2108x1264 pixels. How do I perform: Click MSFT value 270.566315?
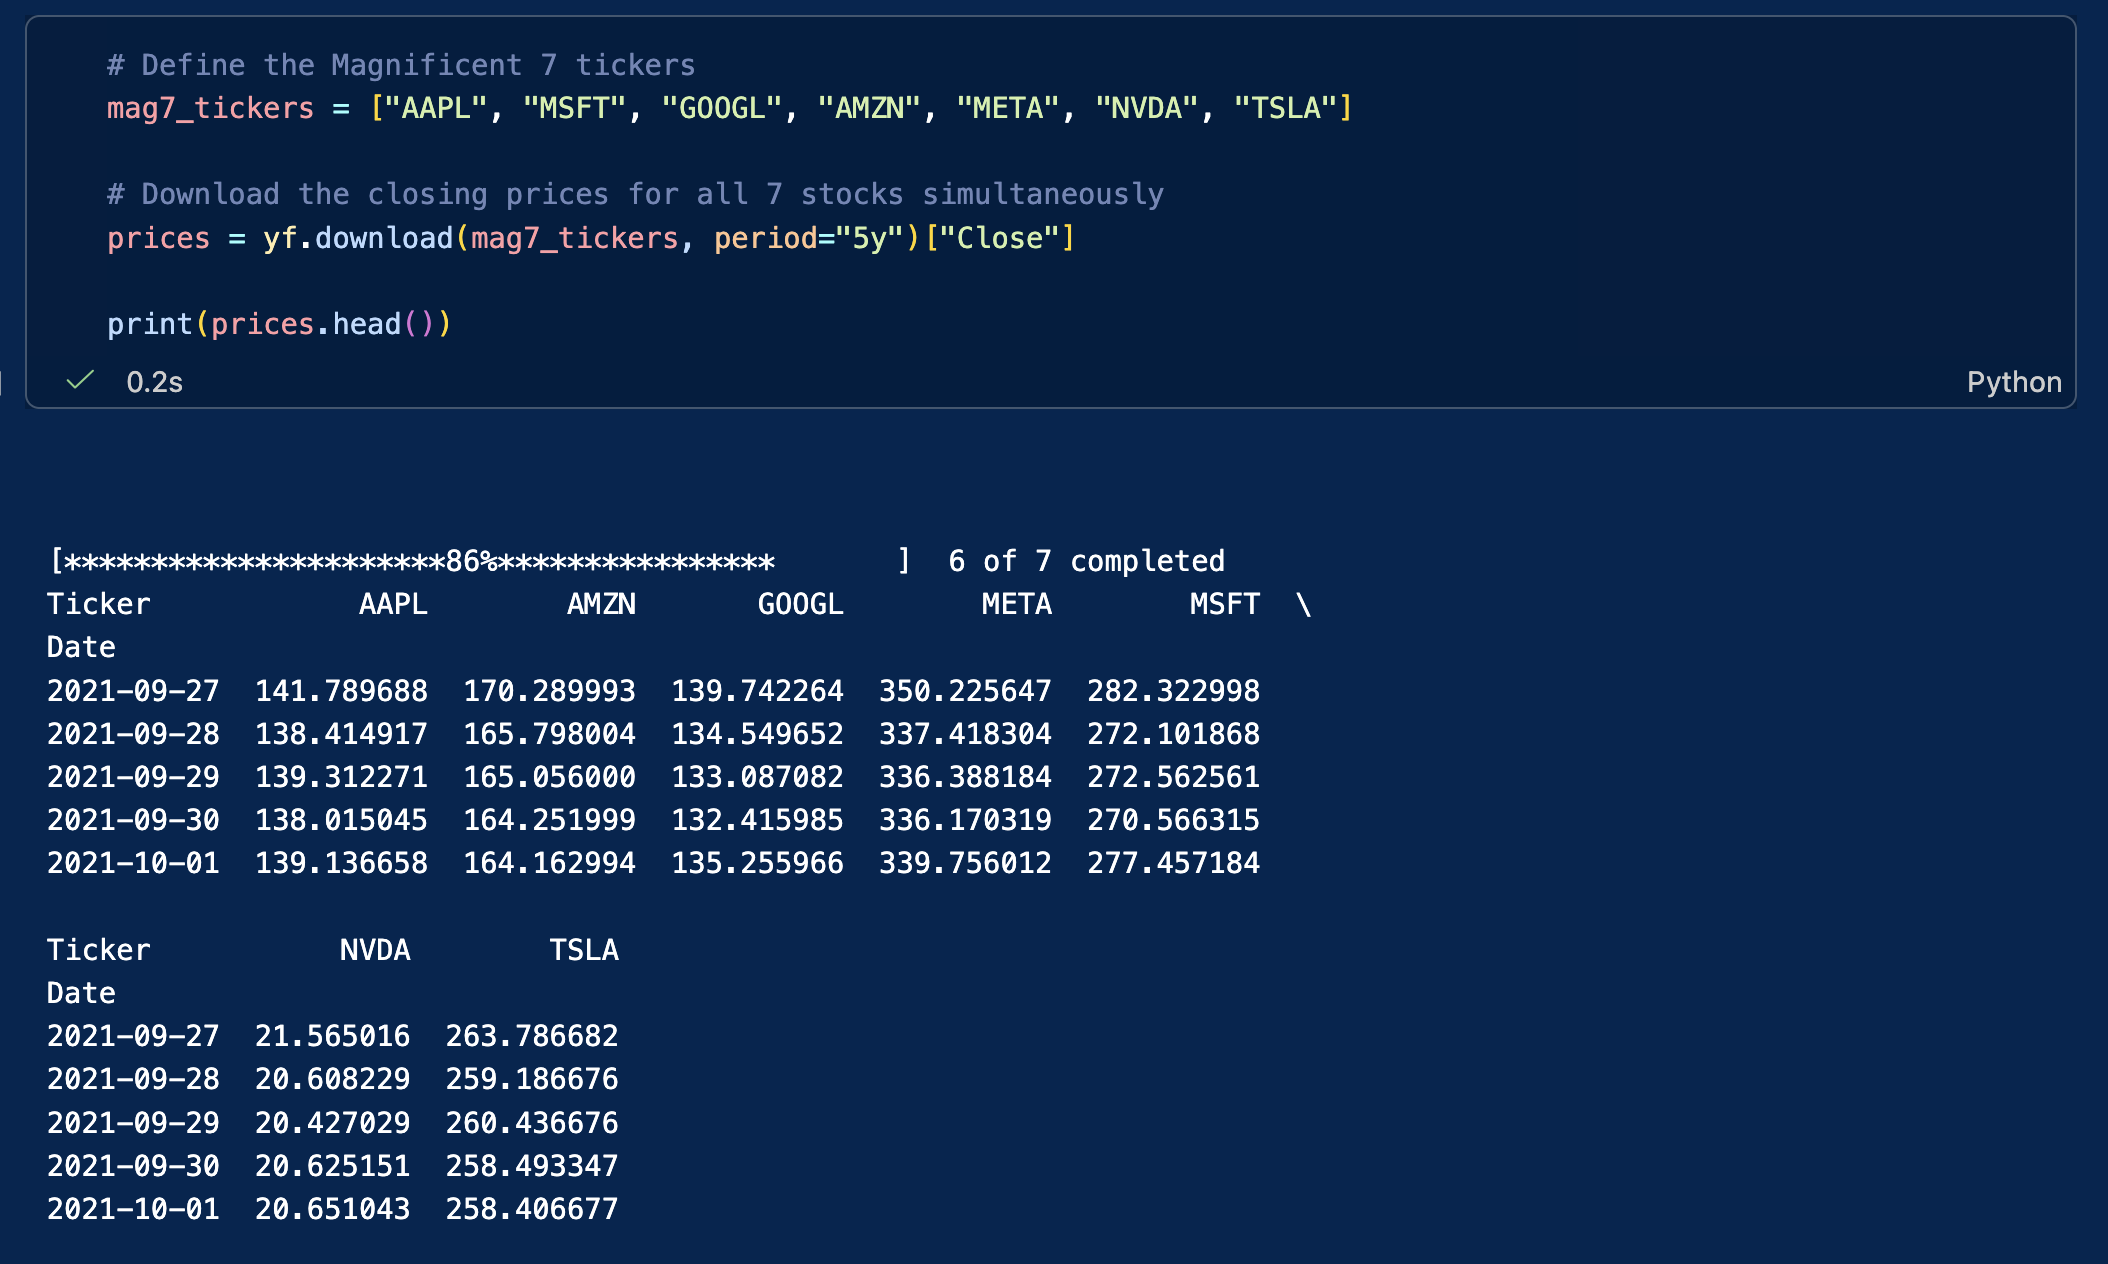[1173, 820]
